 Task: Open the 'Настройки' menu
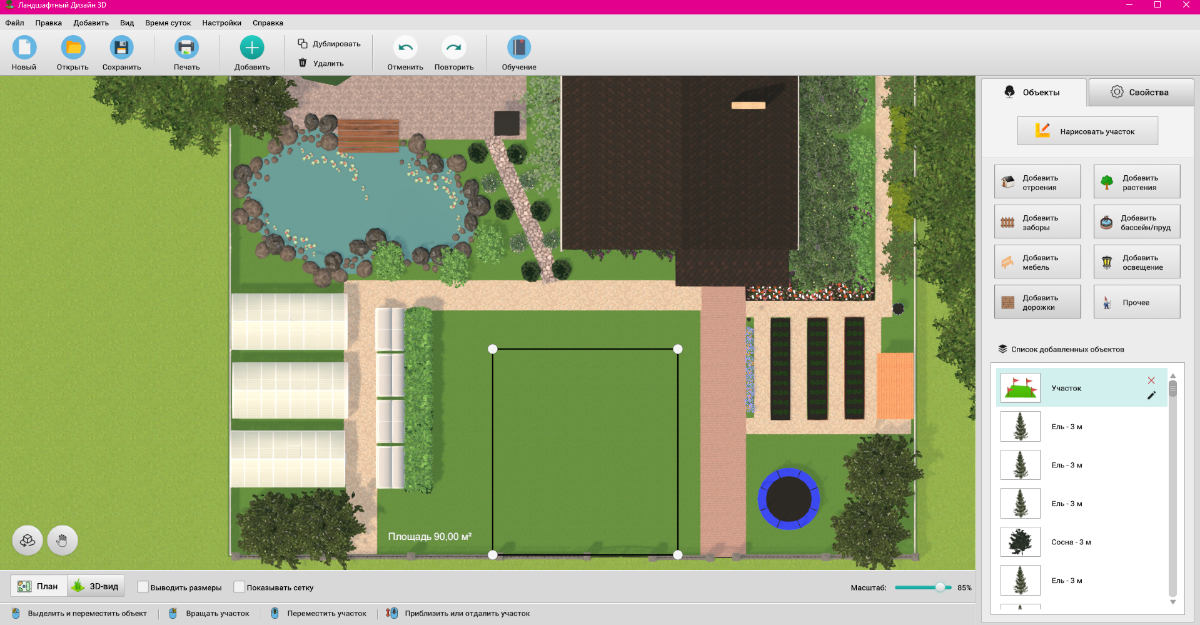tap(221, 22)
